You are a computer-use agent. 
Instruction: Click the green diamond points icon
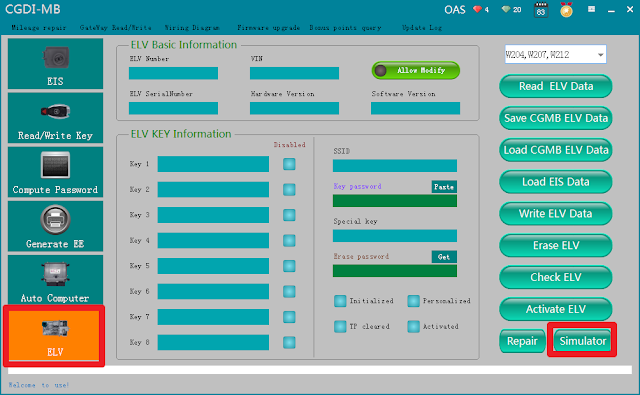tap(506, 9)
